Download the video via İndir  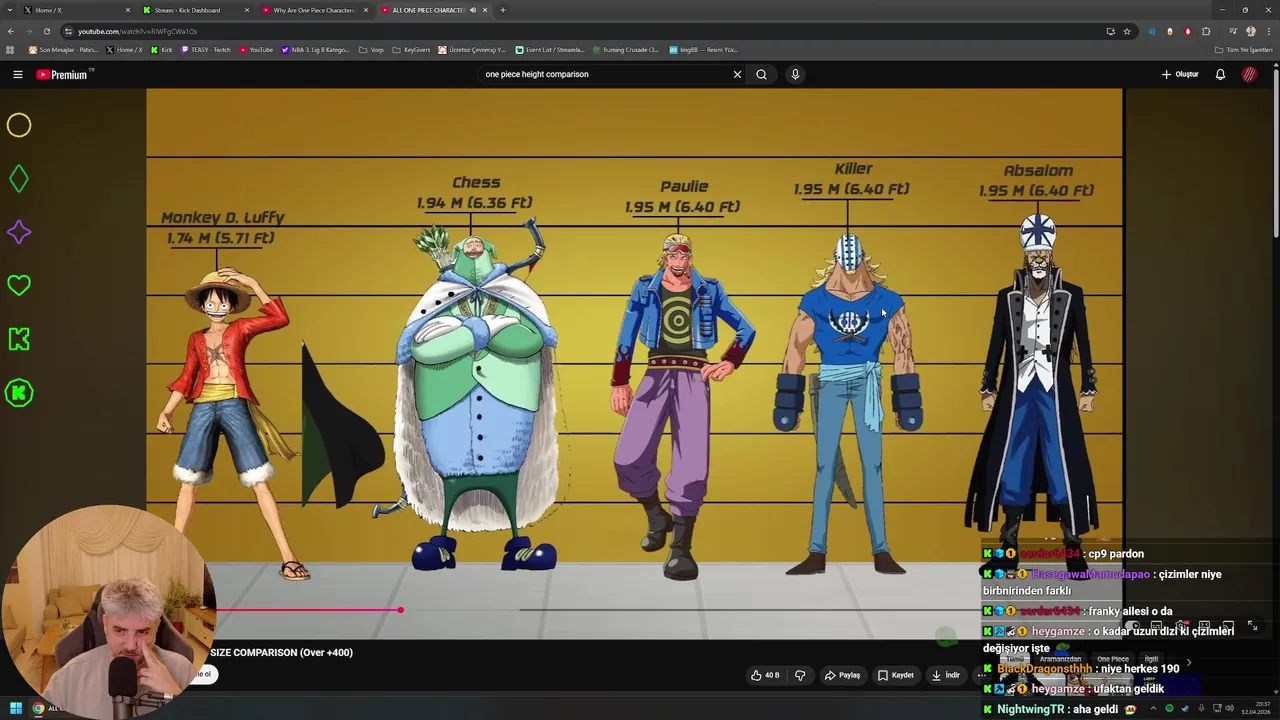tap(946, 675)
